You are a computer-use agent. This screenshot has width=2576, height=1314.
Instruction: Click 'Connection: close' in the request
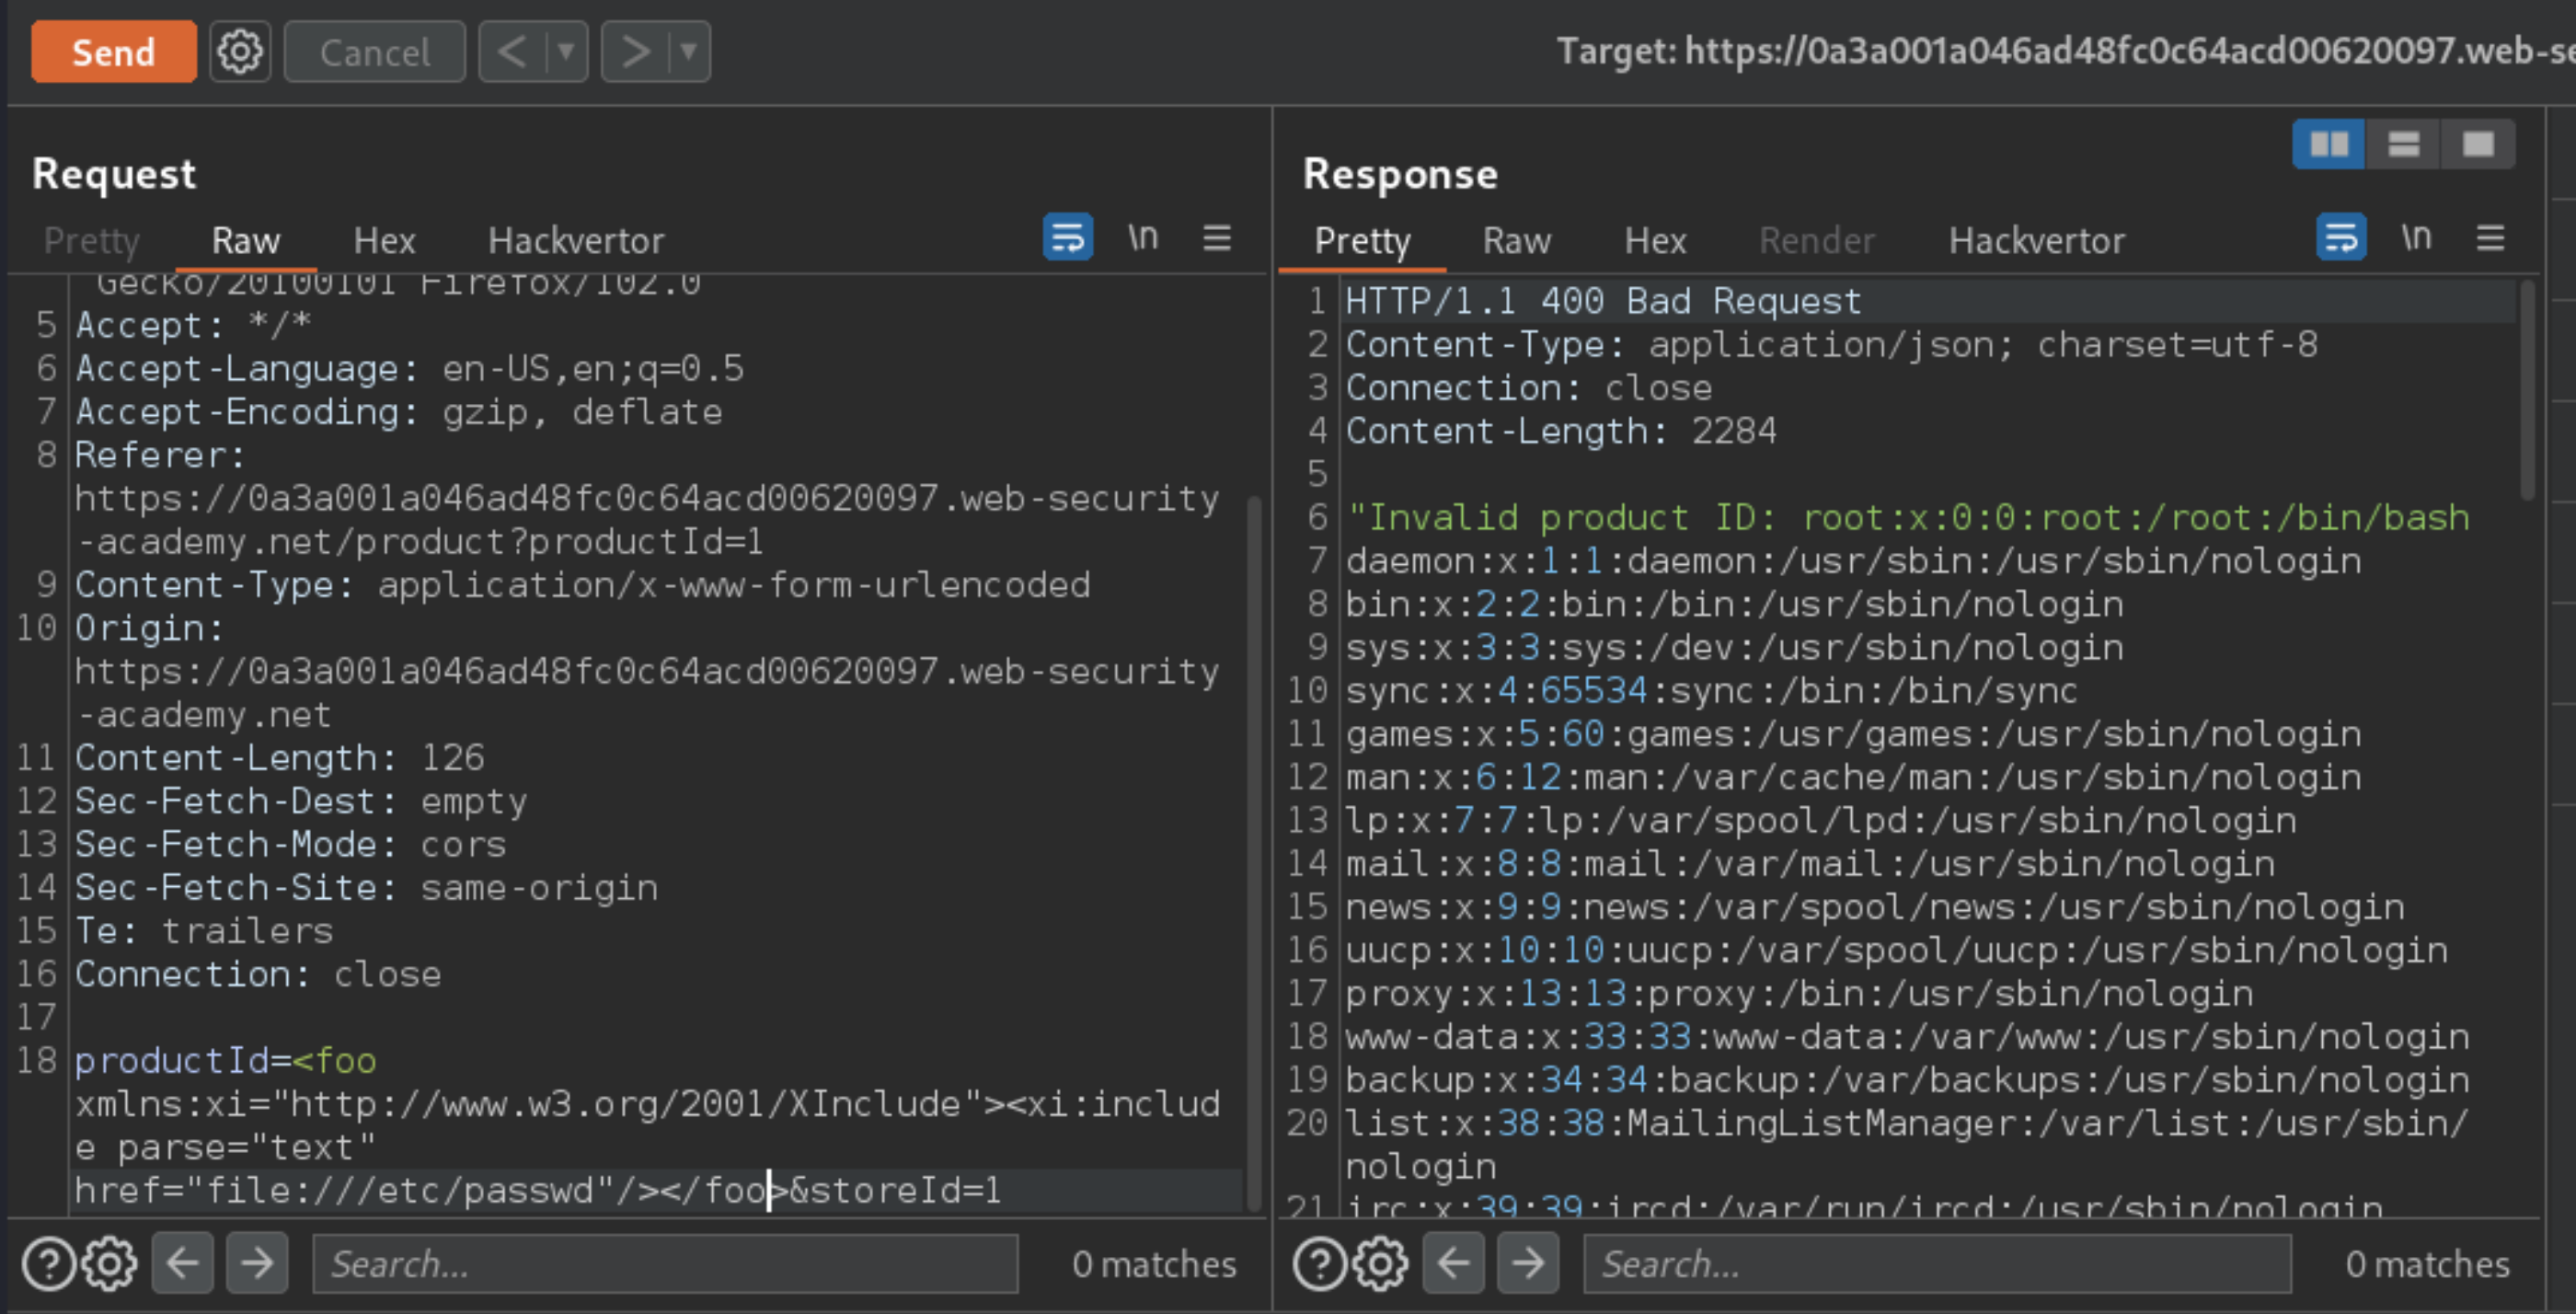click(258, 974)
